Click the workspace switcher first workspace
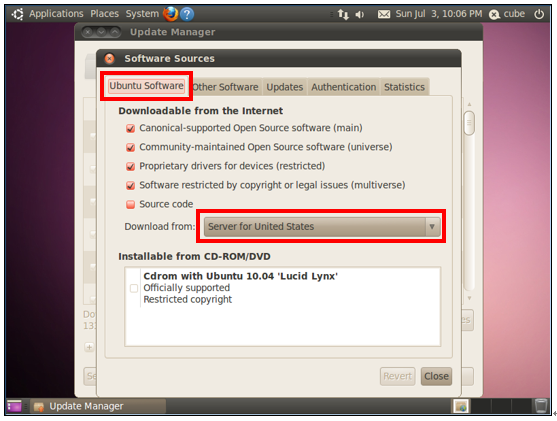Screen dimensions: 557x421 coord(461,406)
